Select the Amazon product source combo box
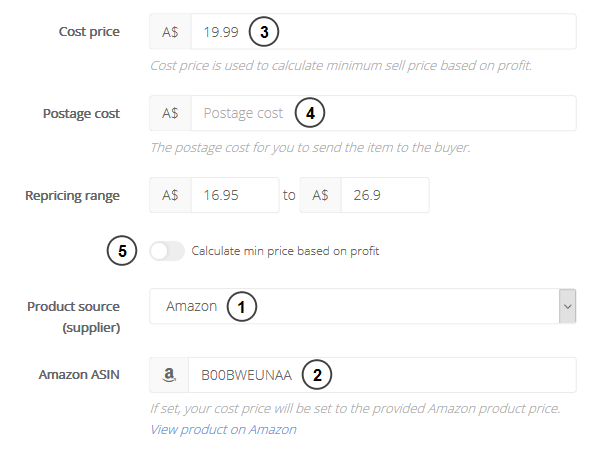 363,306
